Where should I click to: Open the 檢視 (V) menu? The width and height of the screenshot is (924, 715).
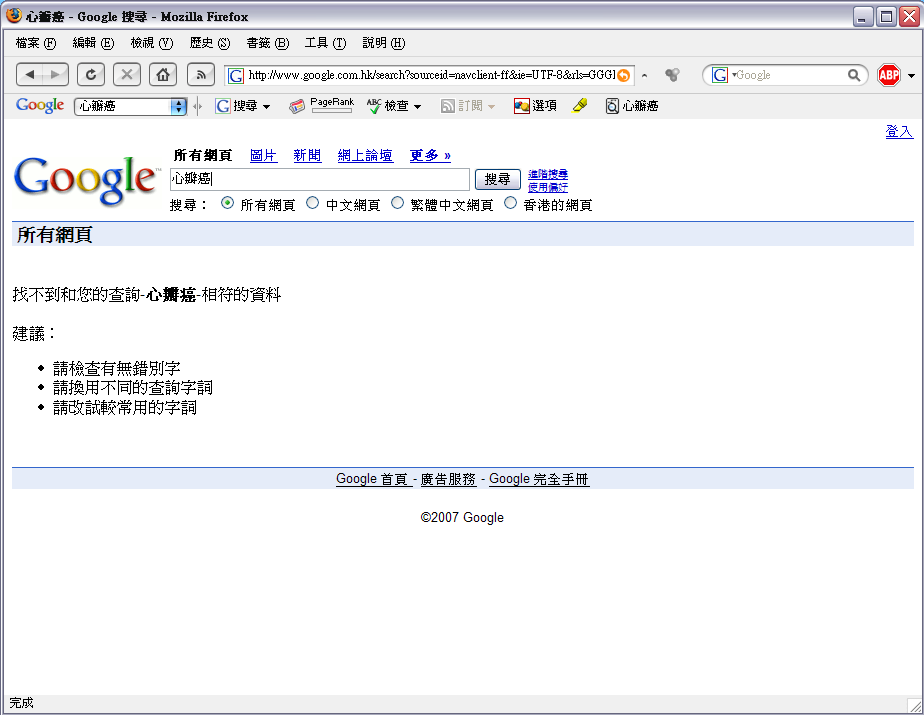click(151, 43)
